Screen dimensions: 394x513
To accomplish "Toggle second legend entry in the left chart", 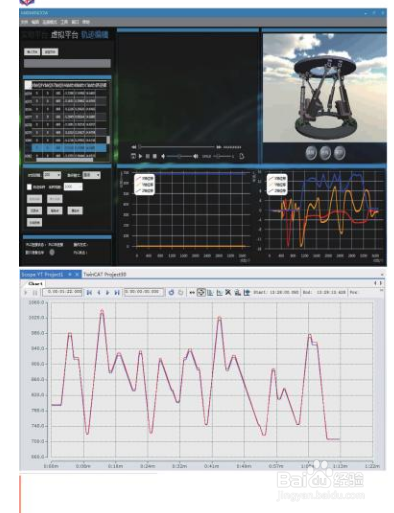I will pos(145,185).
